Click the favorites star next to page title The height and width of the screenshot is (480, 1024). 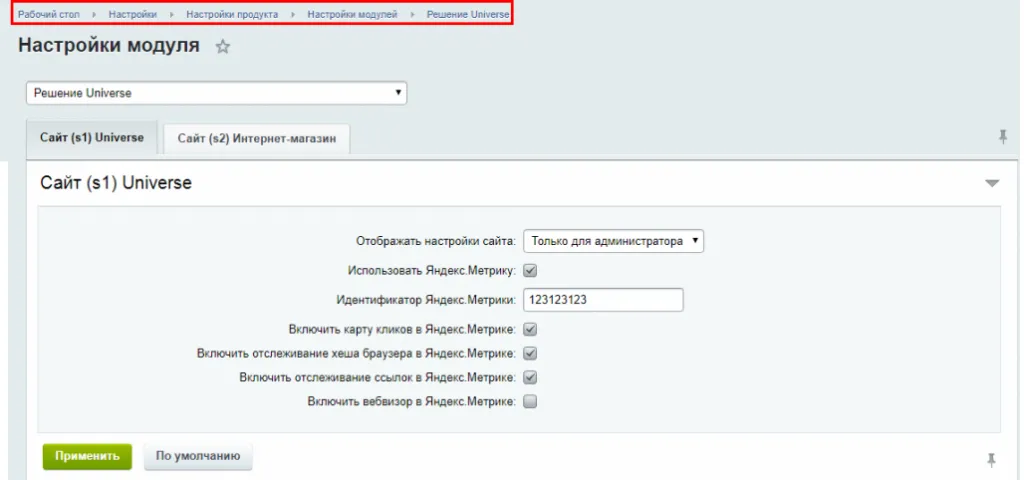(223, 47)
